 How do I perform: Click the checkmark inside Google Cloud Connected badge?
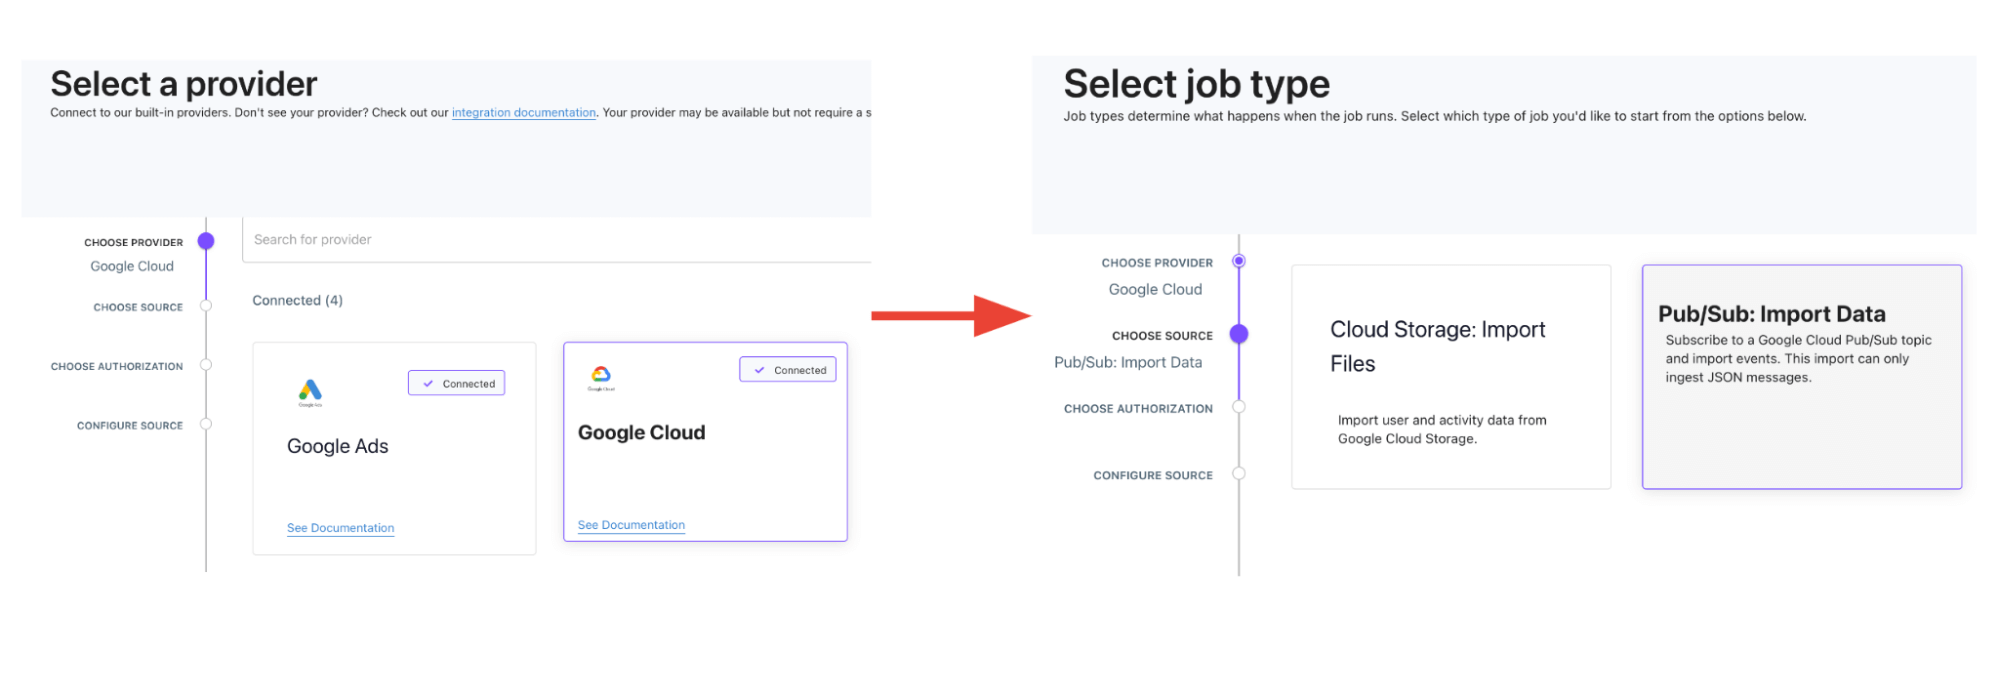point(760,369)
